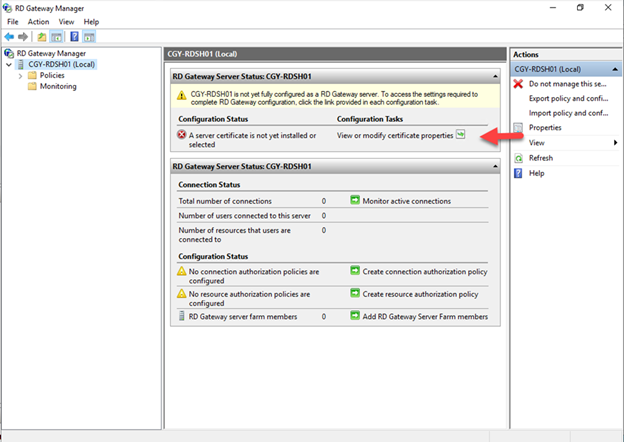This screenshot has width=624, height=442.
Task: Collapse the CGY-RDSH01 (Local) tree node
Action: pyautogui.click(x=9, y=64)
